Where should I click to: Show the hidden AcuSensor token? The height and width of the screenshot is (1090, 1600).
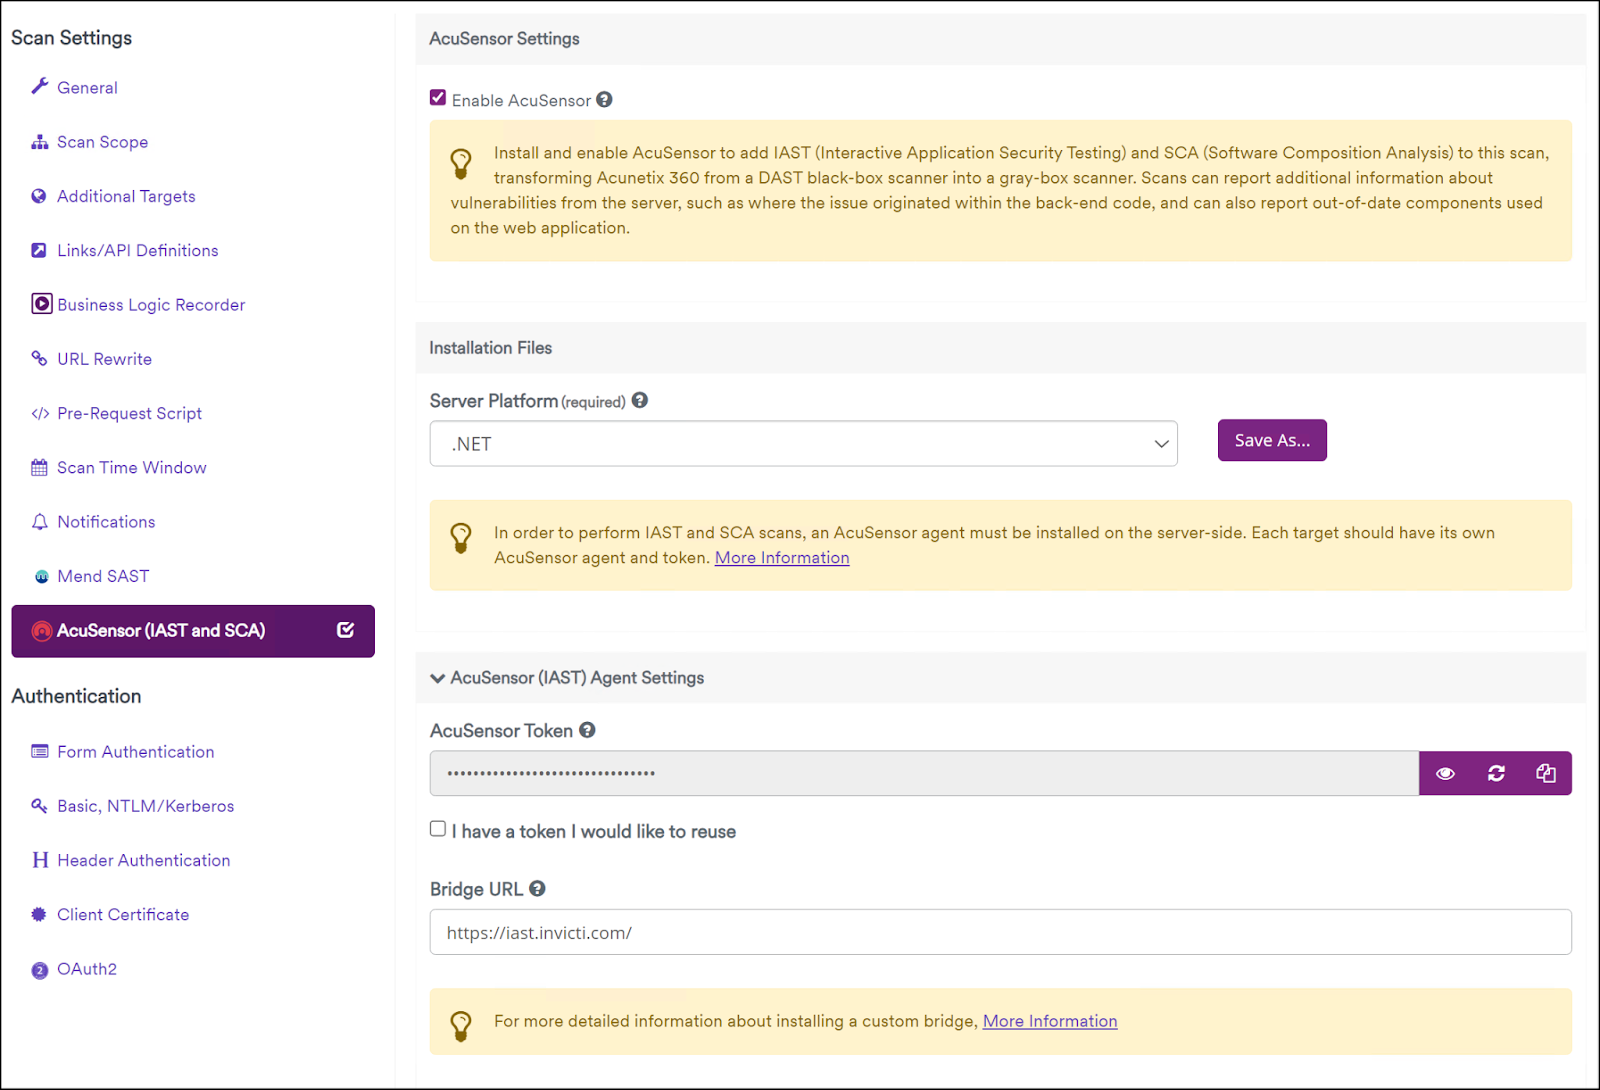1445,773
